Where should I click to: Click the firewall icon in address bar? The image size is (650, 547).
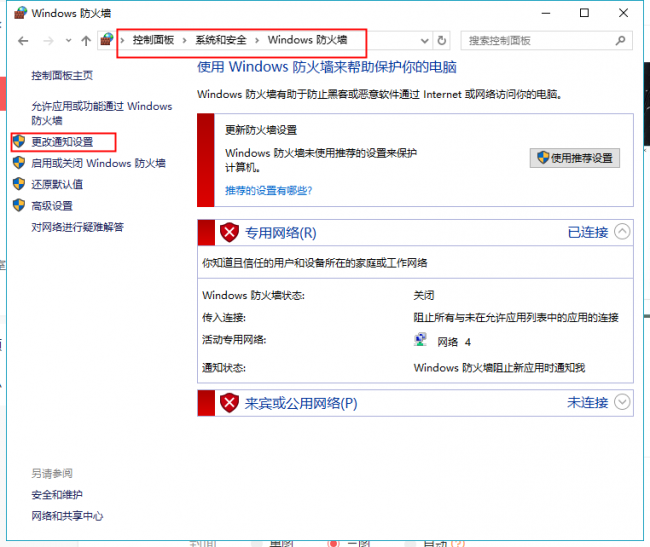pos(107,40)
